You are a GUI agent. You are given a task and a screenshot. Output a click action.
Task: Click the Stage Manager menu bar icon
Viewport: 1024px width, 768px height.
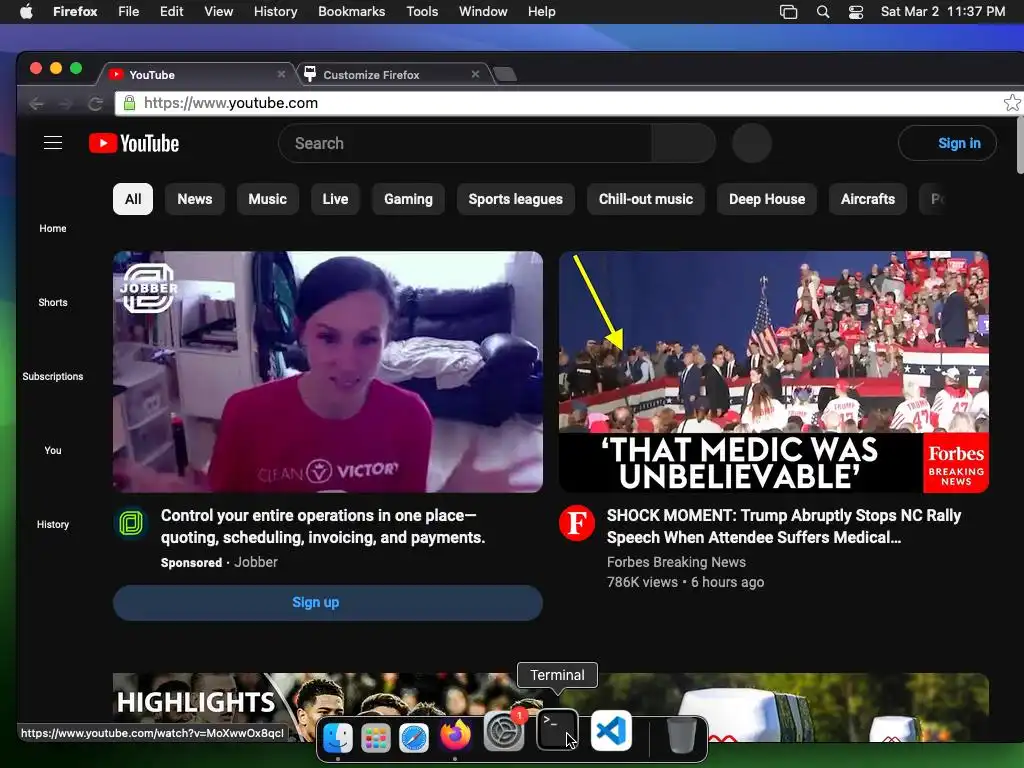click(789, 12)
